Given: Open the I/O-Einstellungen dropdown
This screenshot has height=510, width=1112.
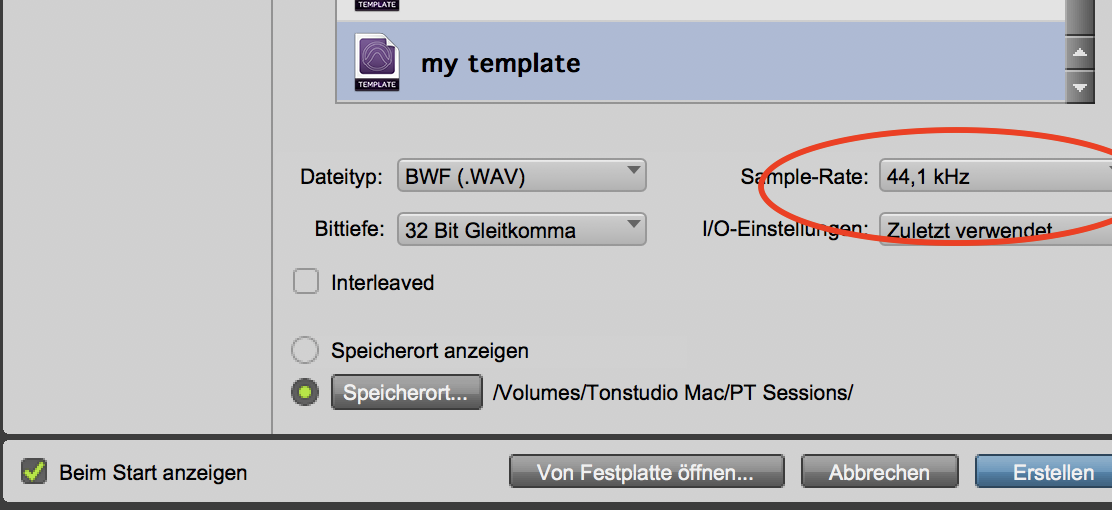Looking at the screenshot, I should pyautogui.click(x=995, y=229).
